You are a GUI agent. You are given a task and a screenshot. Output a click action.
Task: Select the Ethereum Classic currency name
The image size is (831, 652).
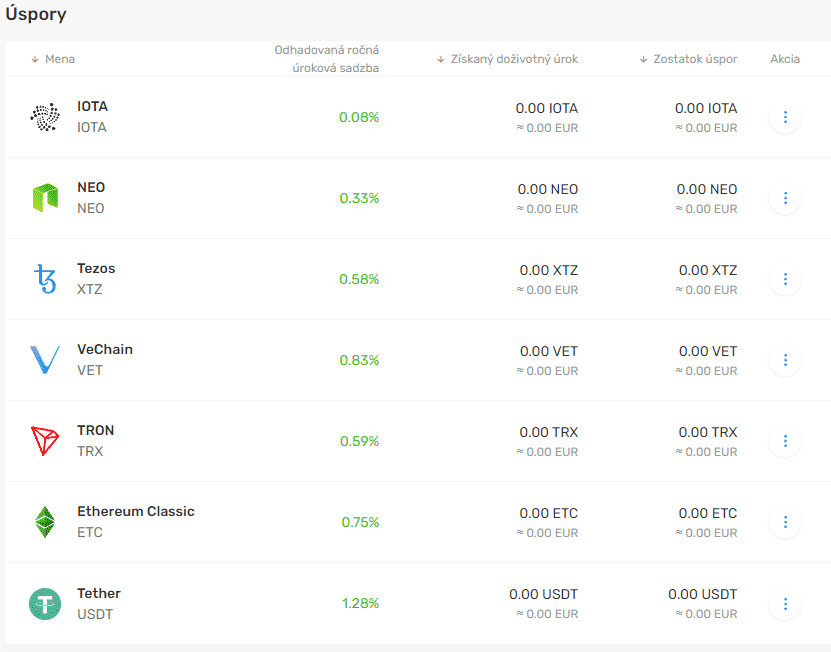(x=135, y=511)
